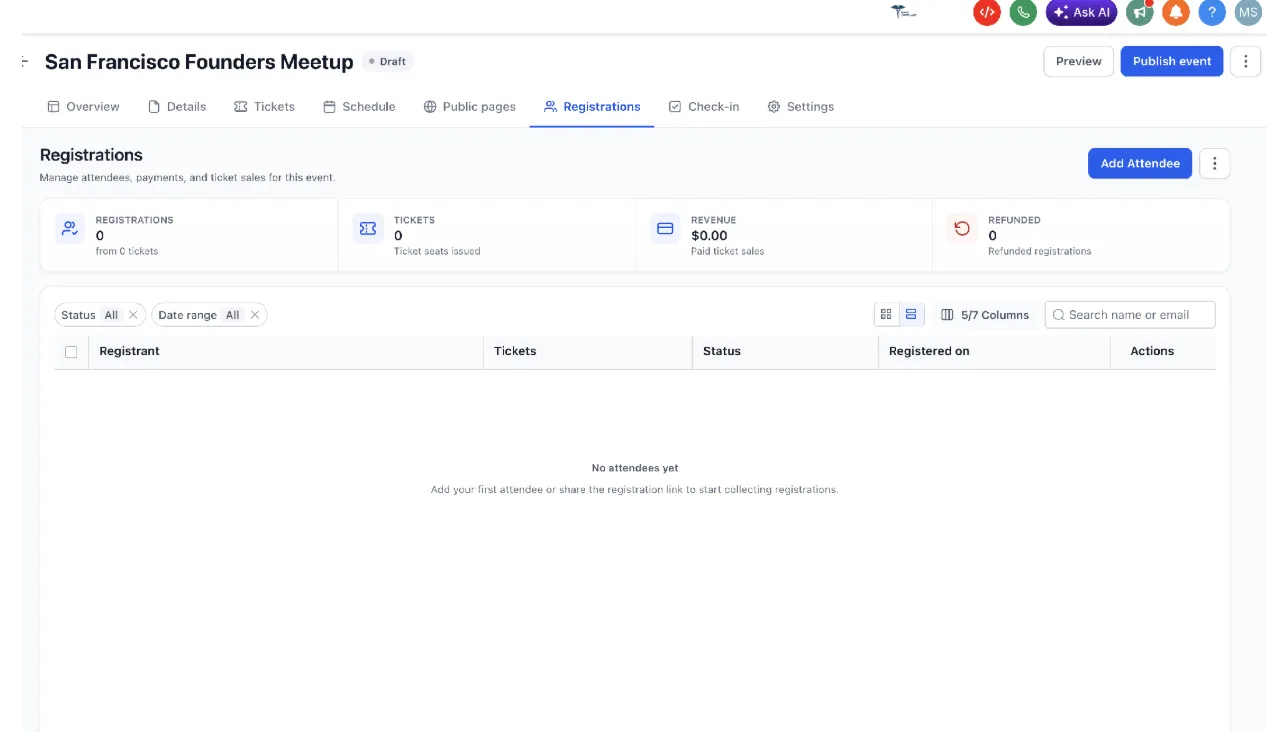The image size is (1266, 732).
Task: Open the megaphone announcements icon
Action: coord(1140,12)
